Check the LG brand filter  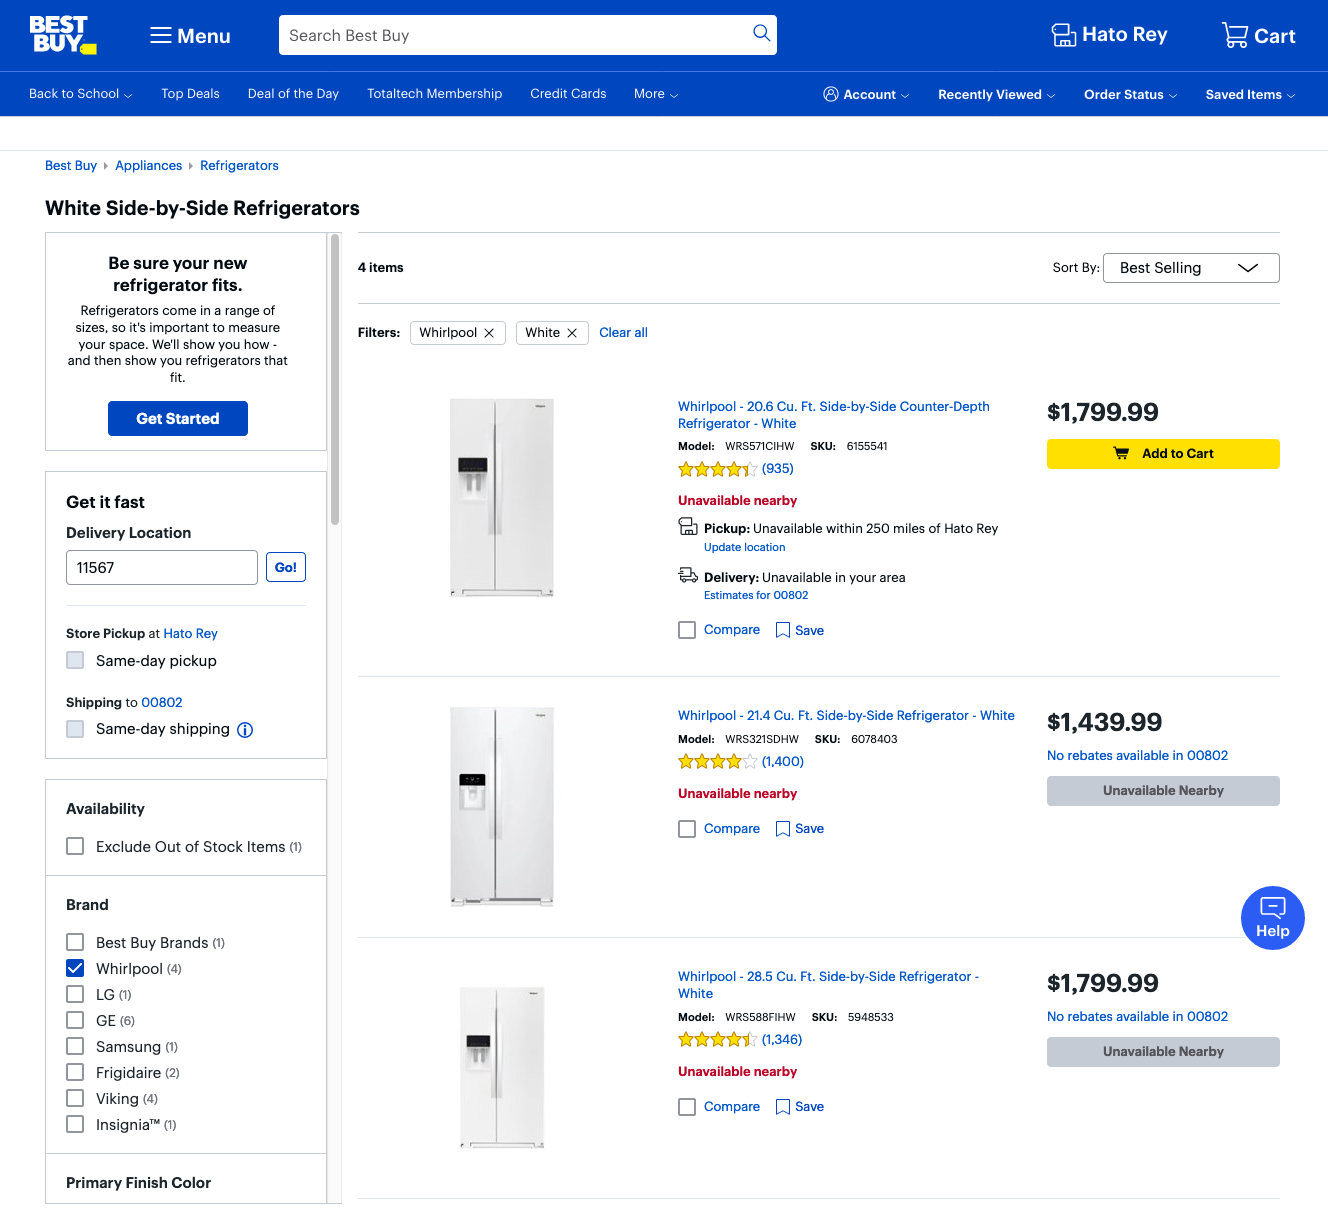[75, 994]
